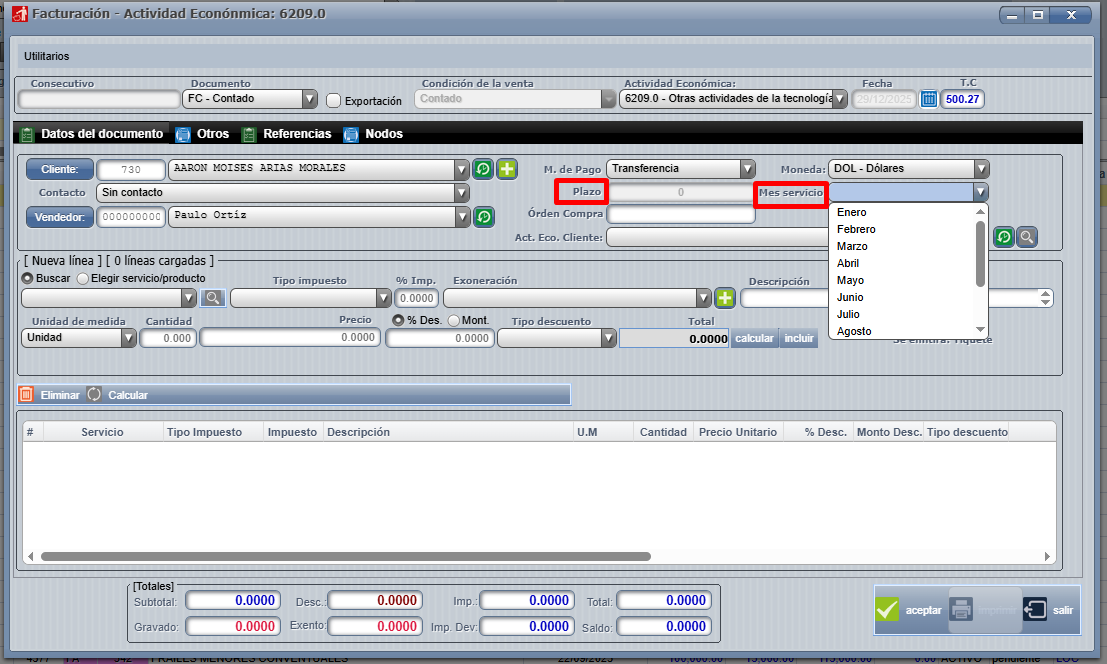Select Marzo from the Mes servicio list
Screen dimensions: 1107x664
pyautogui.click(x=852, y=246)
